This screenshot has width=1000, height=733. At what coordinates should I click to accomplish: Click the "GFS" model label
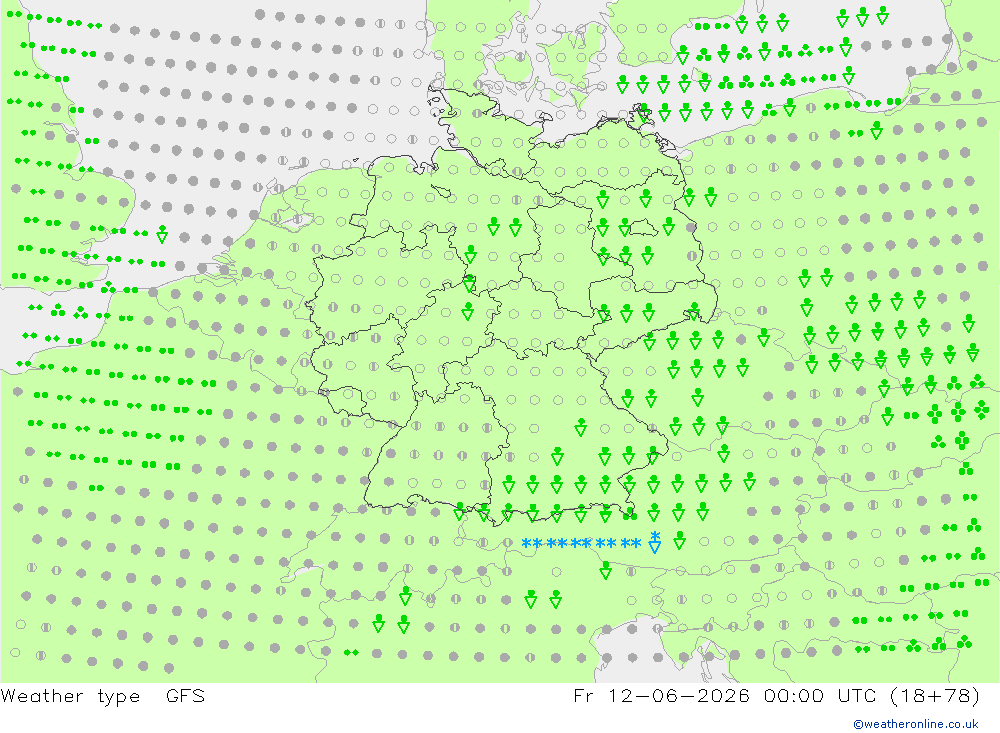(185, 695)
